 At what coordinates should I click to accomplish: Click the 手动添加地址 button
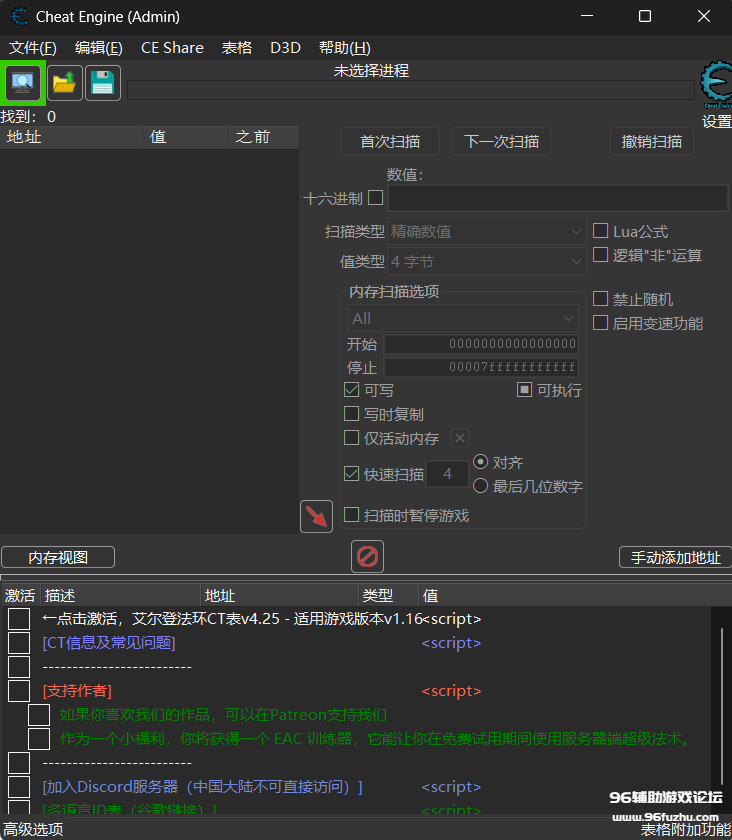675,557
